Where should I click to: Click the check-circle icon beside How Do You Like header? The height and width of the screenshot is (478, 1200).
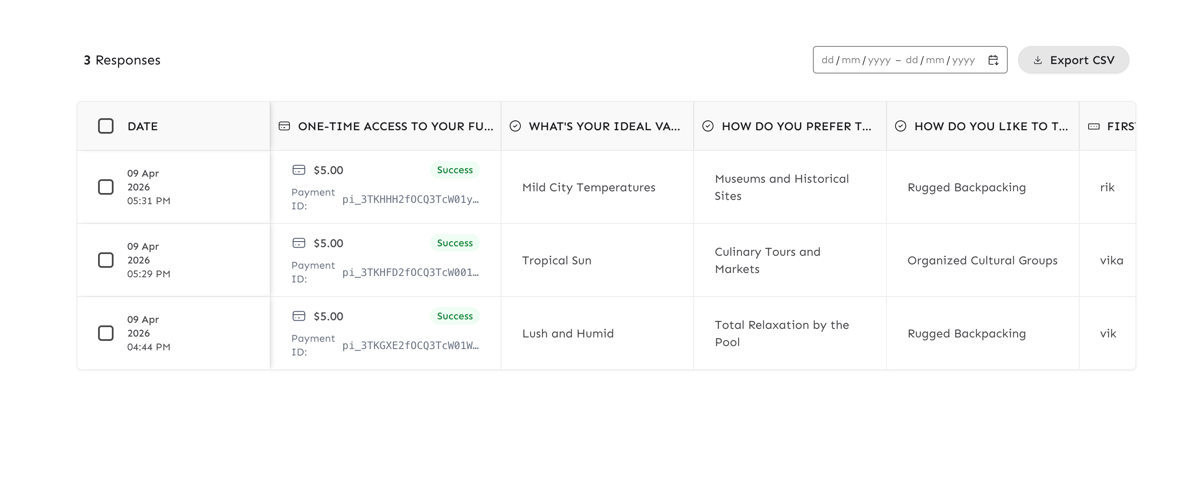click(x=900, y=126)
